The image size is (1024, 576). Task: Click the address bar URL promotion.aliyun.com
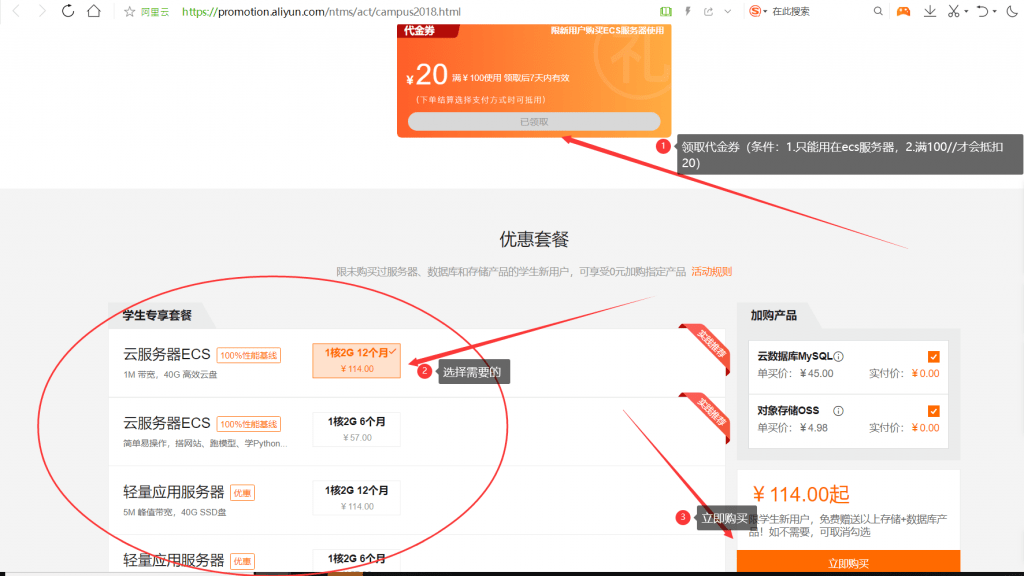click(x=321, y=12)
